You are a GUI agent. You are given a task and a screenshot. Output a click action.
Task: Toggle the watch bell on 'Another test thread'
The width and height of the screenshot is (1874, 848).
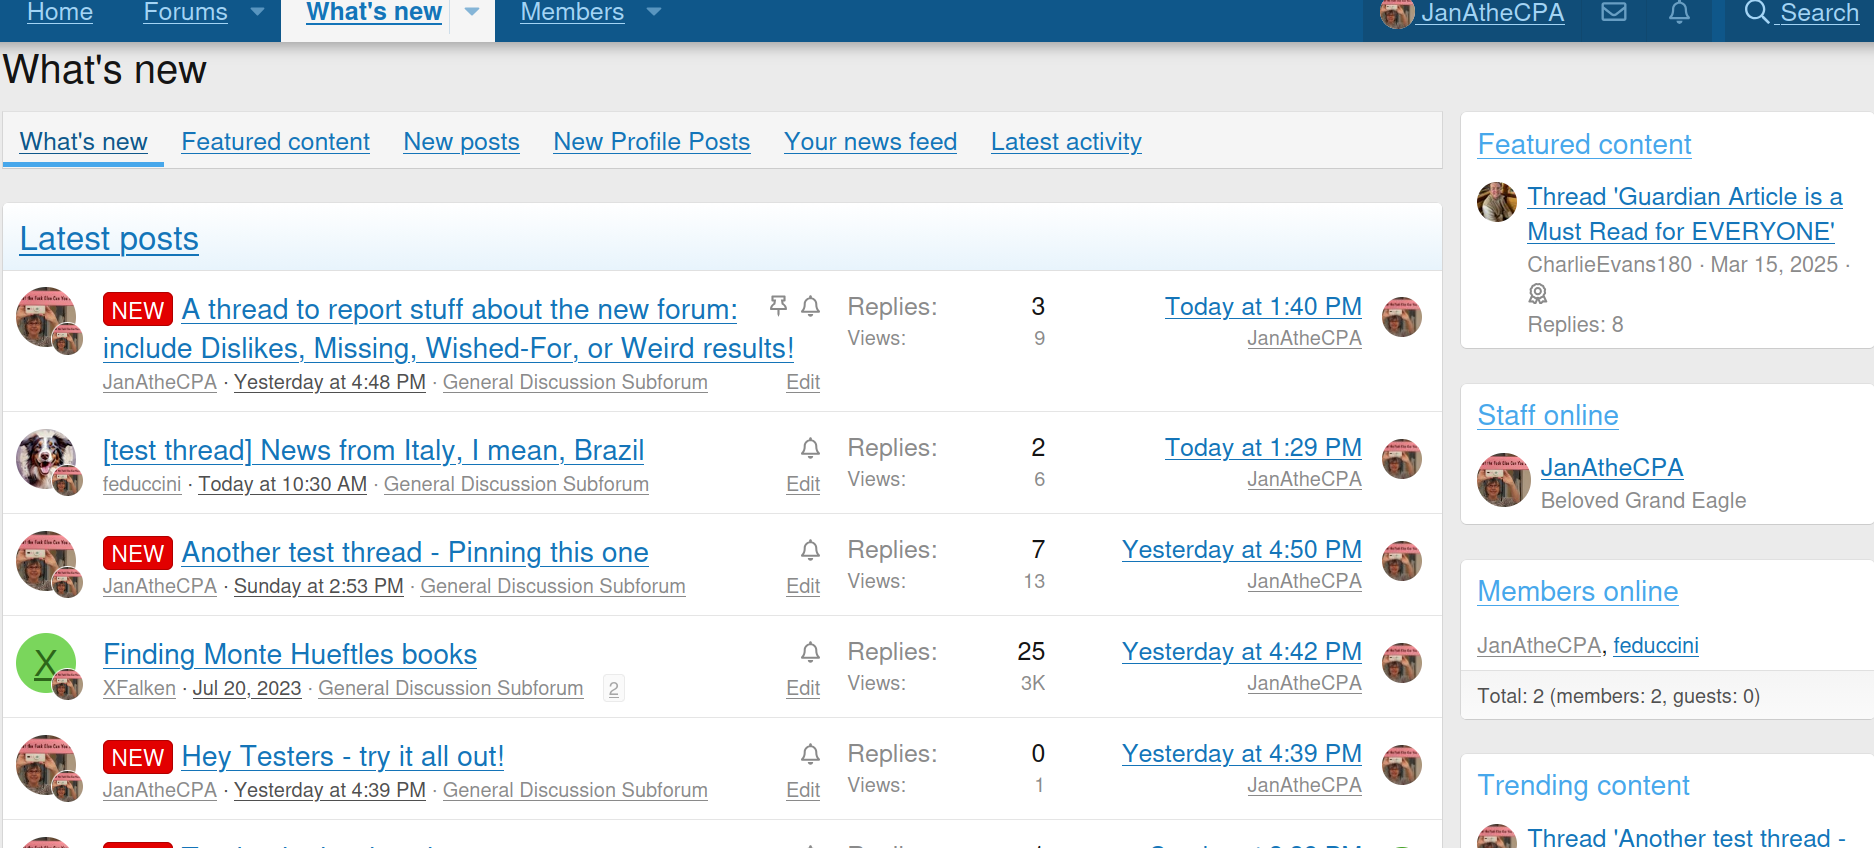tap(810, 550)
